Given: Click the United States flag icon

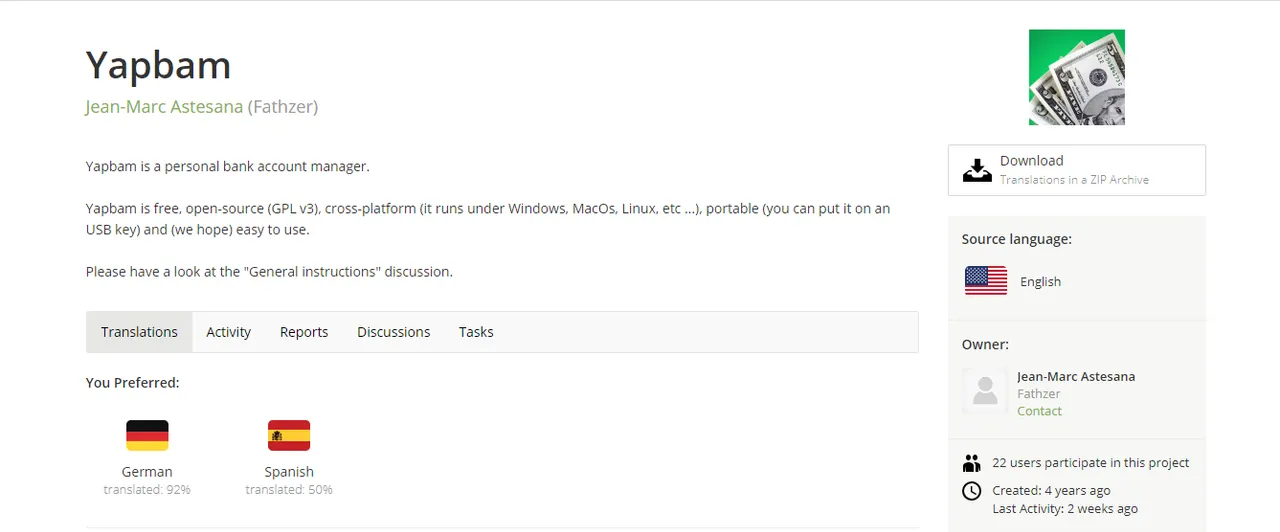Looking at the screenshot, I should (x=986, y=281).
